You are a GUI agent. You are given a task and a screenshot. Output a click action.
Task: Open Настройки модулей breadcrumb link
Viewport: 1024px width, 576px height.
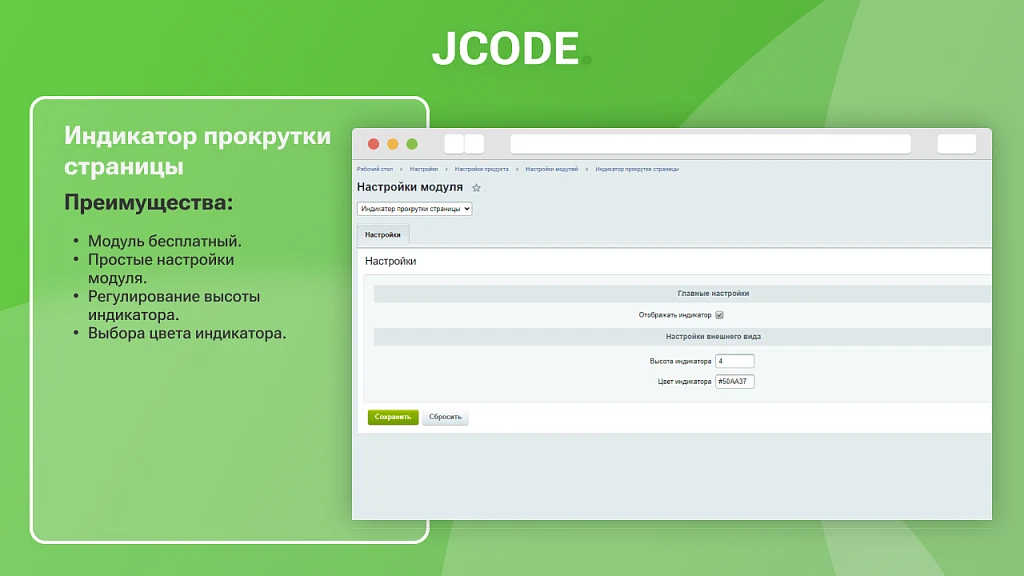[x=552, y=169]
